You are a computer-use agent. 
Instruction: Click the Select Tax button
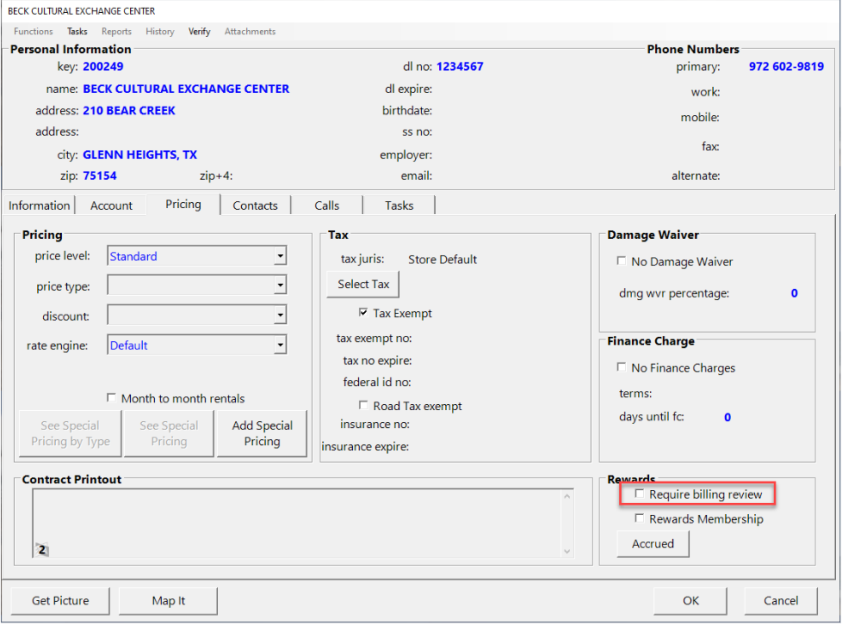pos(362,284)
